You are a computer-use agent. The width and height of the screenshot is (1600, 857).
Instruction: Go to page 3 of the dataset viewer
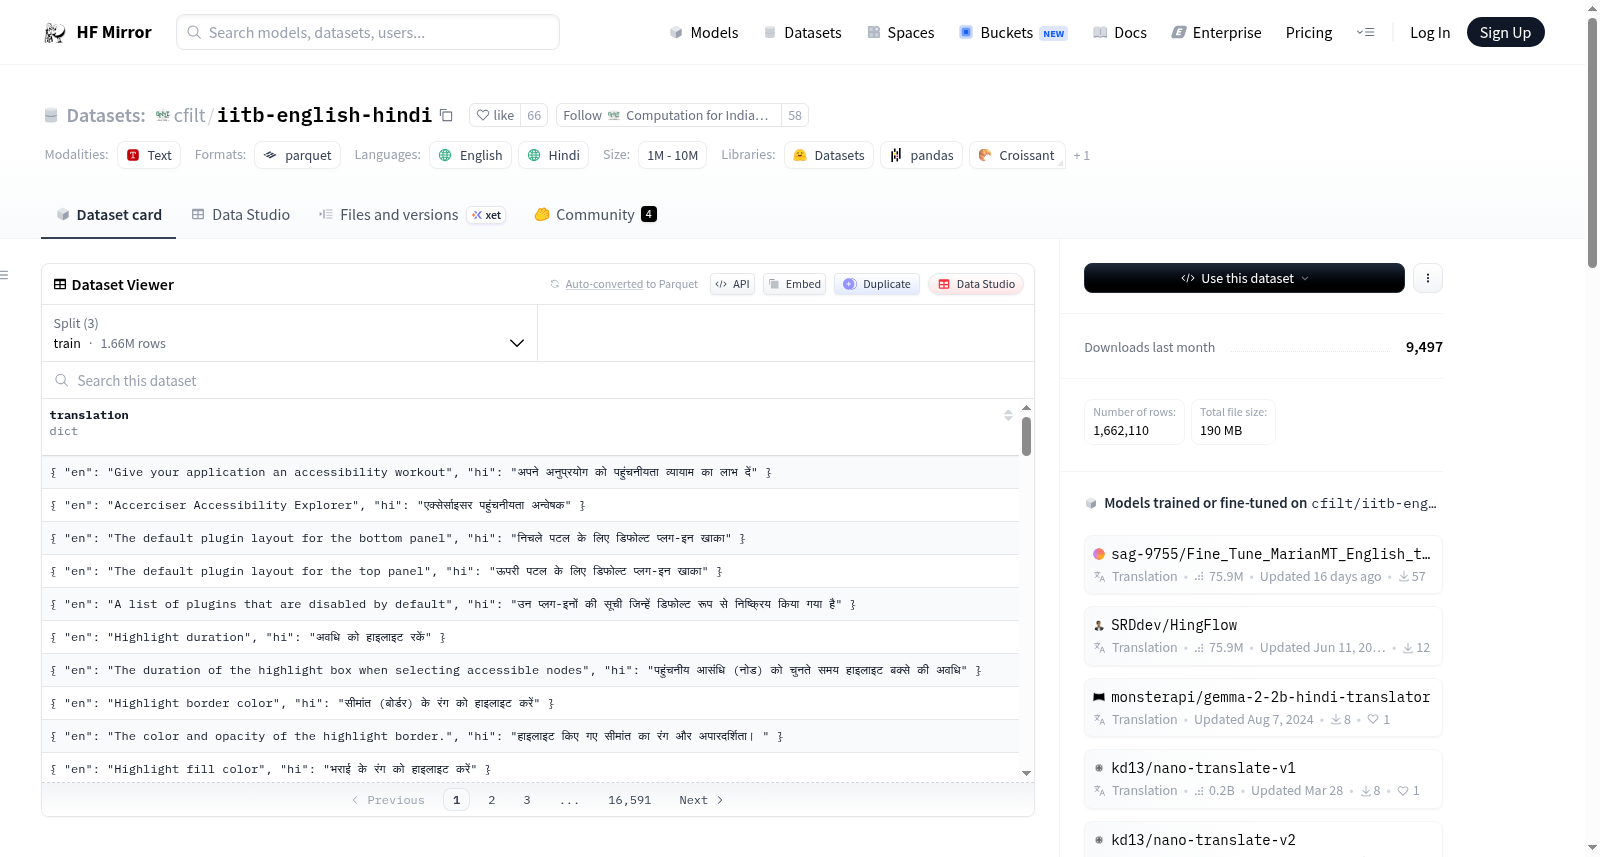(x=527, y=800)
